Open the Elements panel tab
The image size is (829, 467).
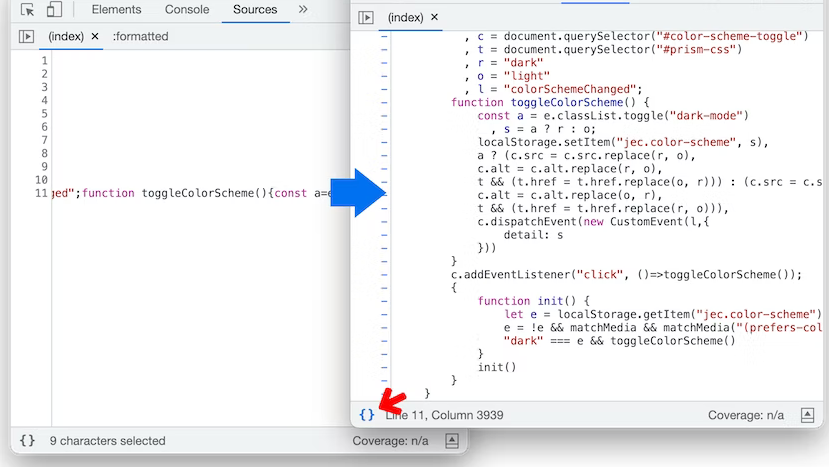click(x=116, y=10)
